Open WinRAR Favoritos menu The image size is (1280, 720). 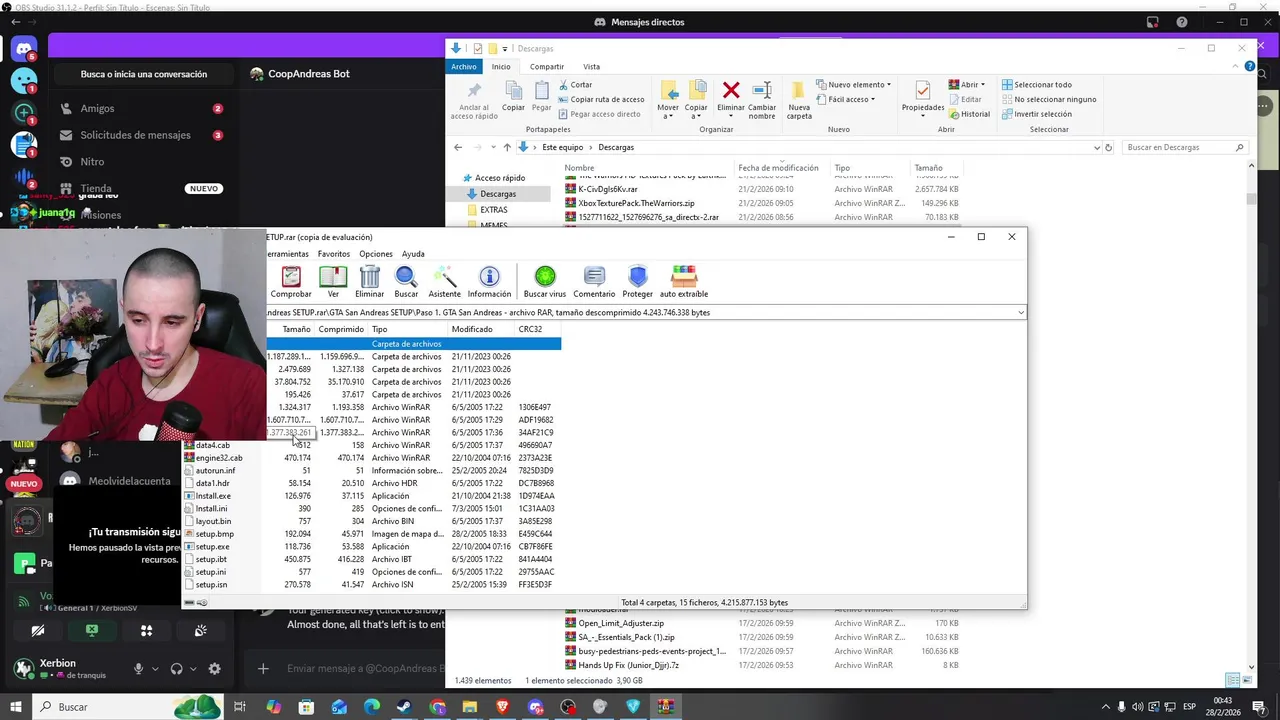point(334,254)
